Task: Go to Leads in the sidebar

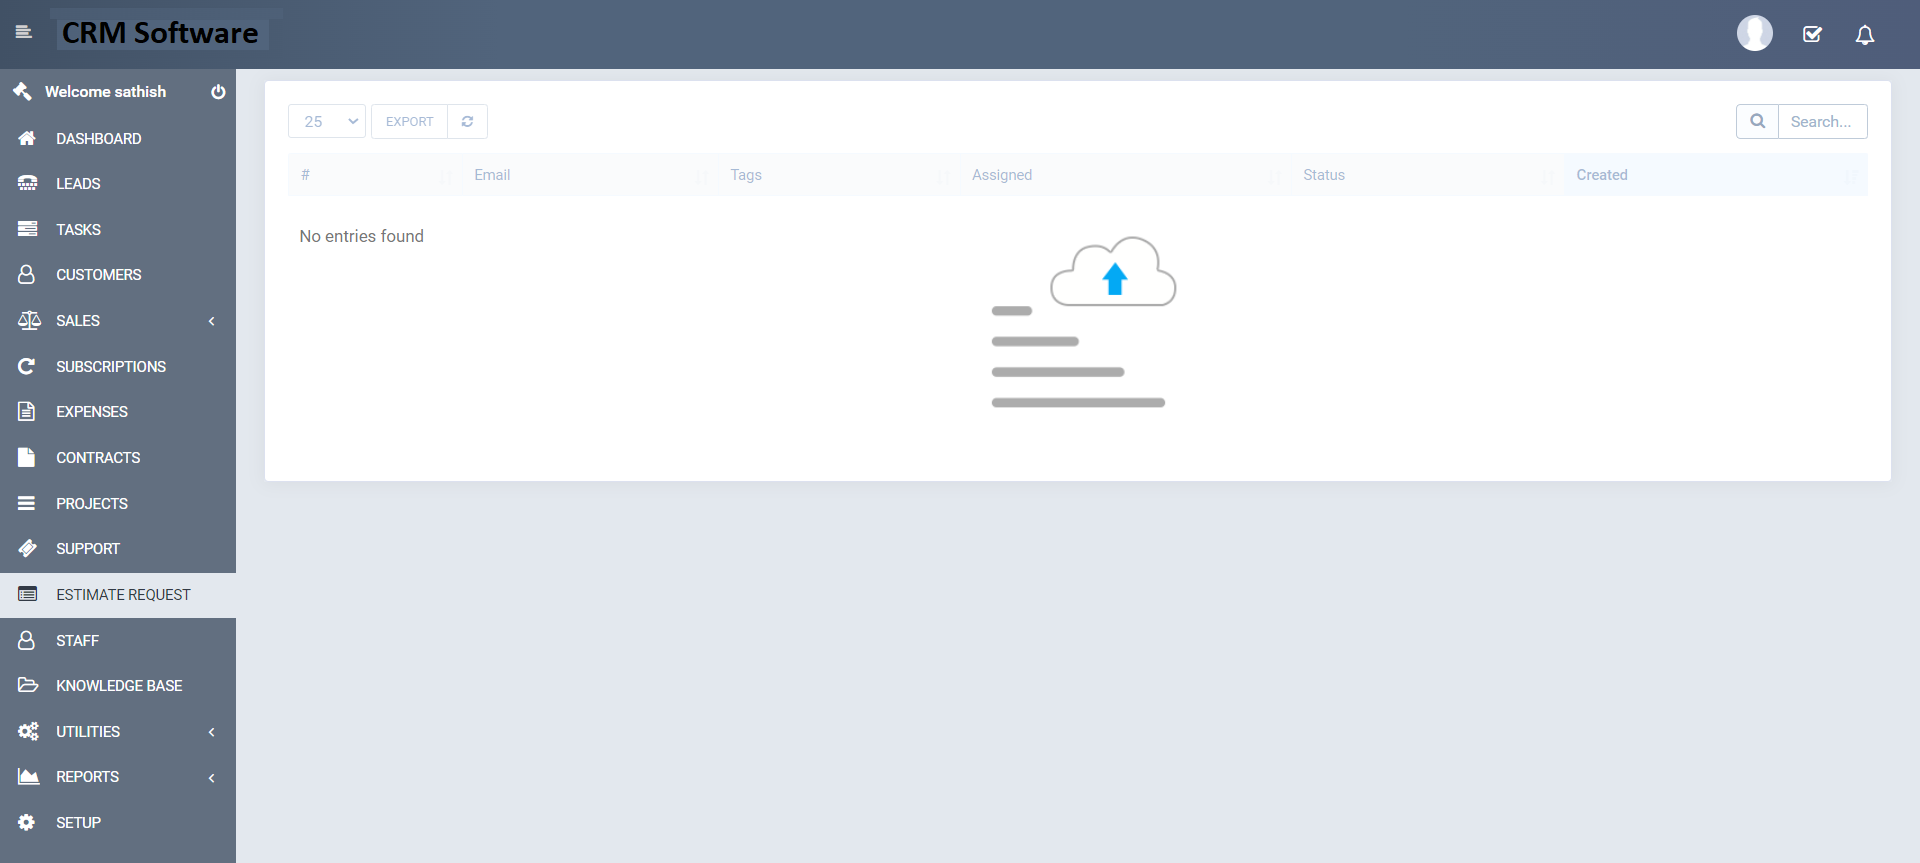Action: tap(78, 184)
